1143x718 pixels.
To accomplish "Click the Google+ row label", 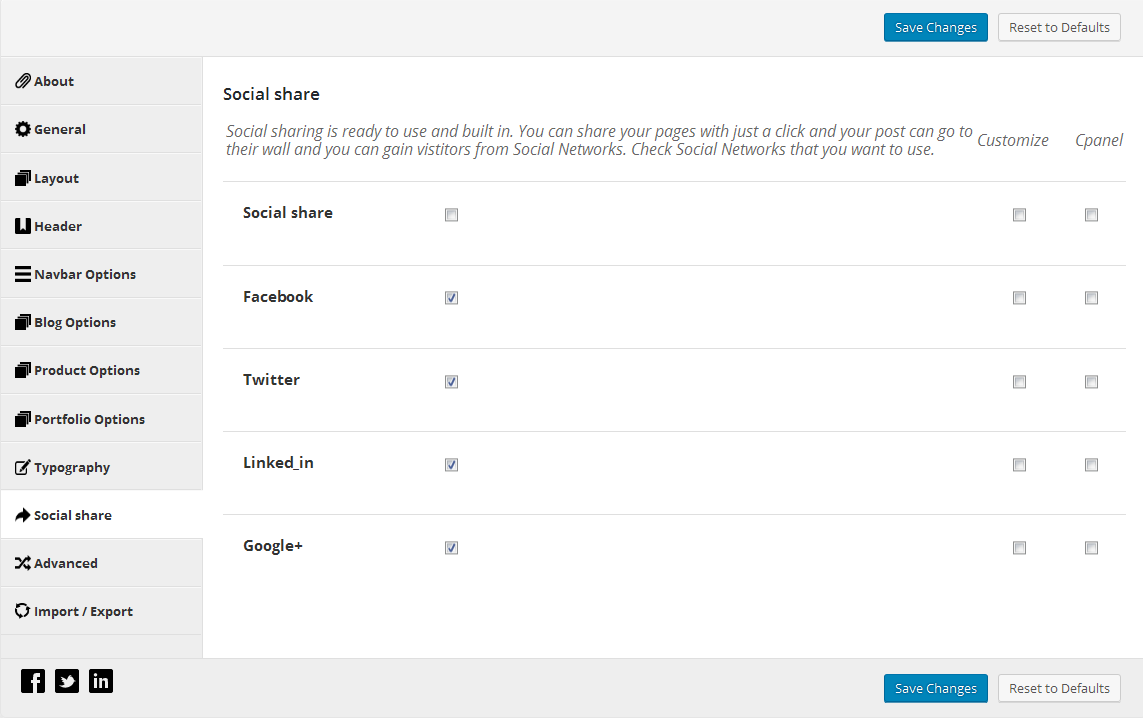I will 273,546.
